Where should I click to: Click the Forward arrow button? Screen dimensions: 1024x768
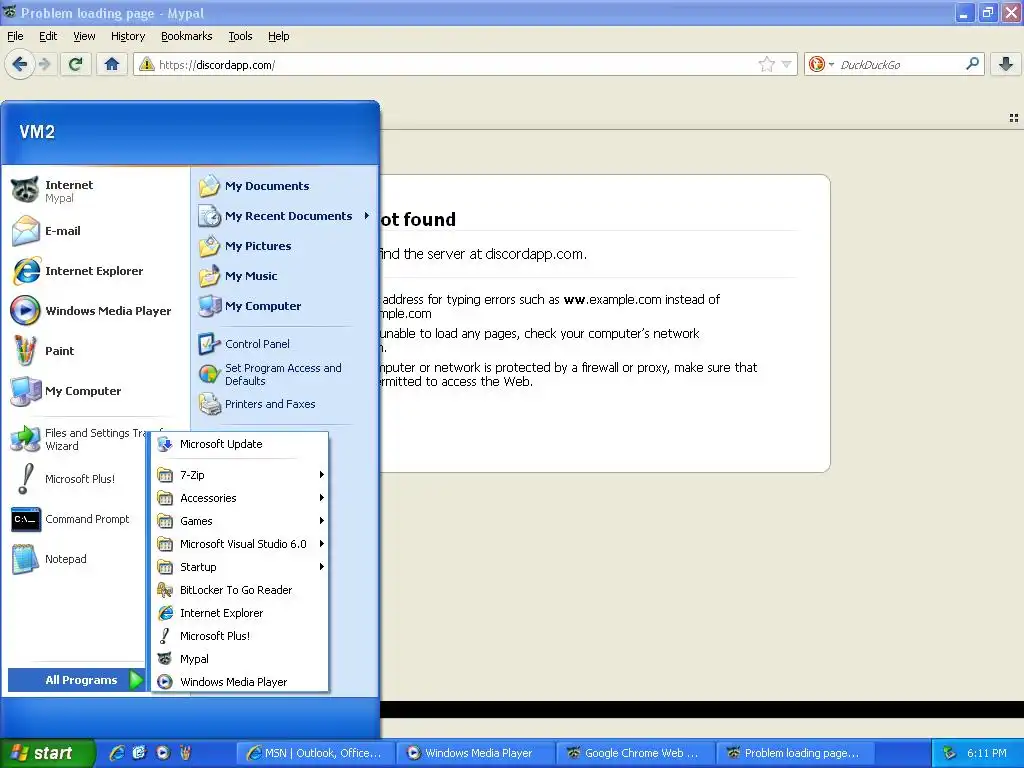pos(44,65)
